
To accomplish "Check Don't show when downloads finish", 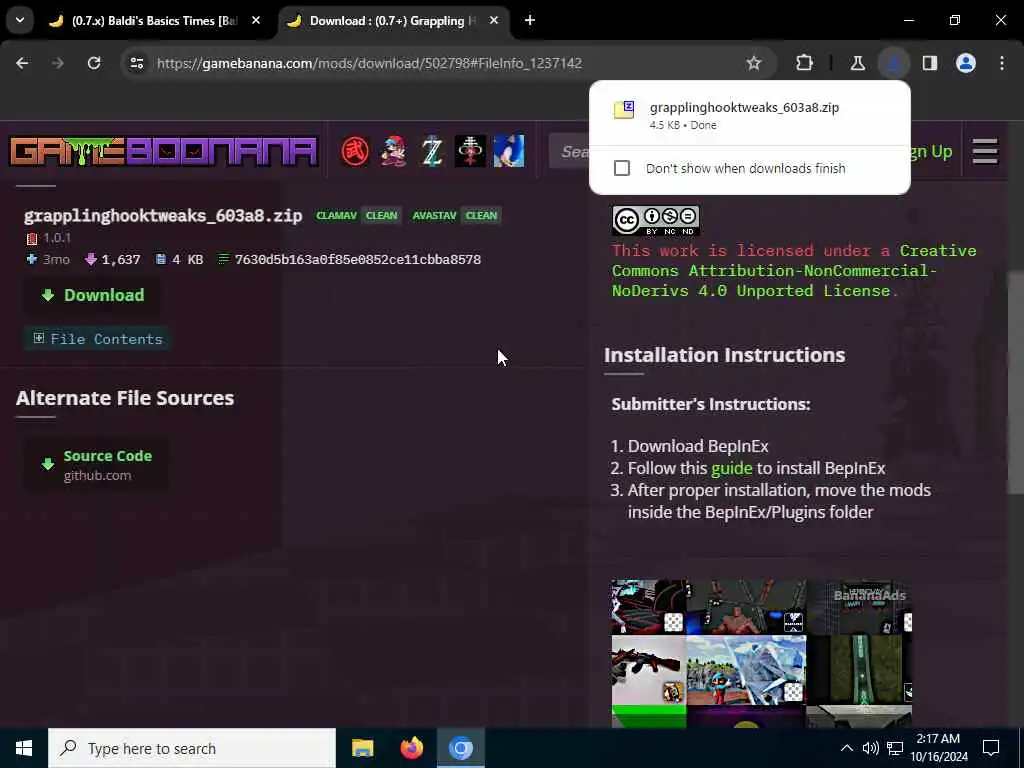I will [x=622, y=168].
